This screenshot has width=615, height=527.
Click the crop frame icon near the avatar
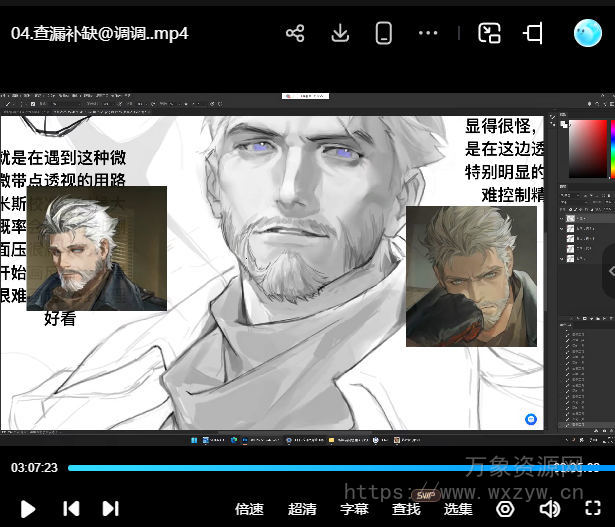point(533,34)
